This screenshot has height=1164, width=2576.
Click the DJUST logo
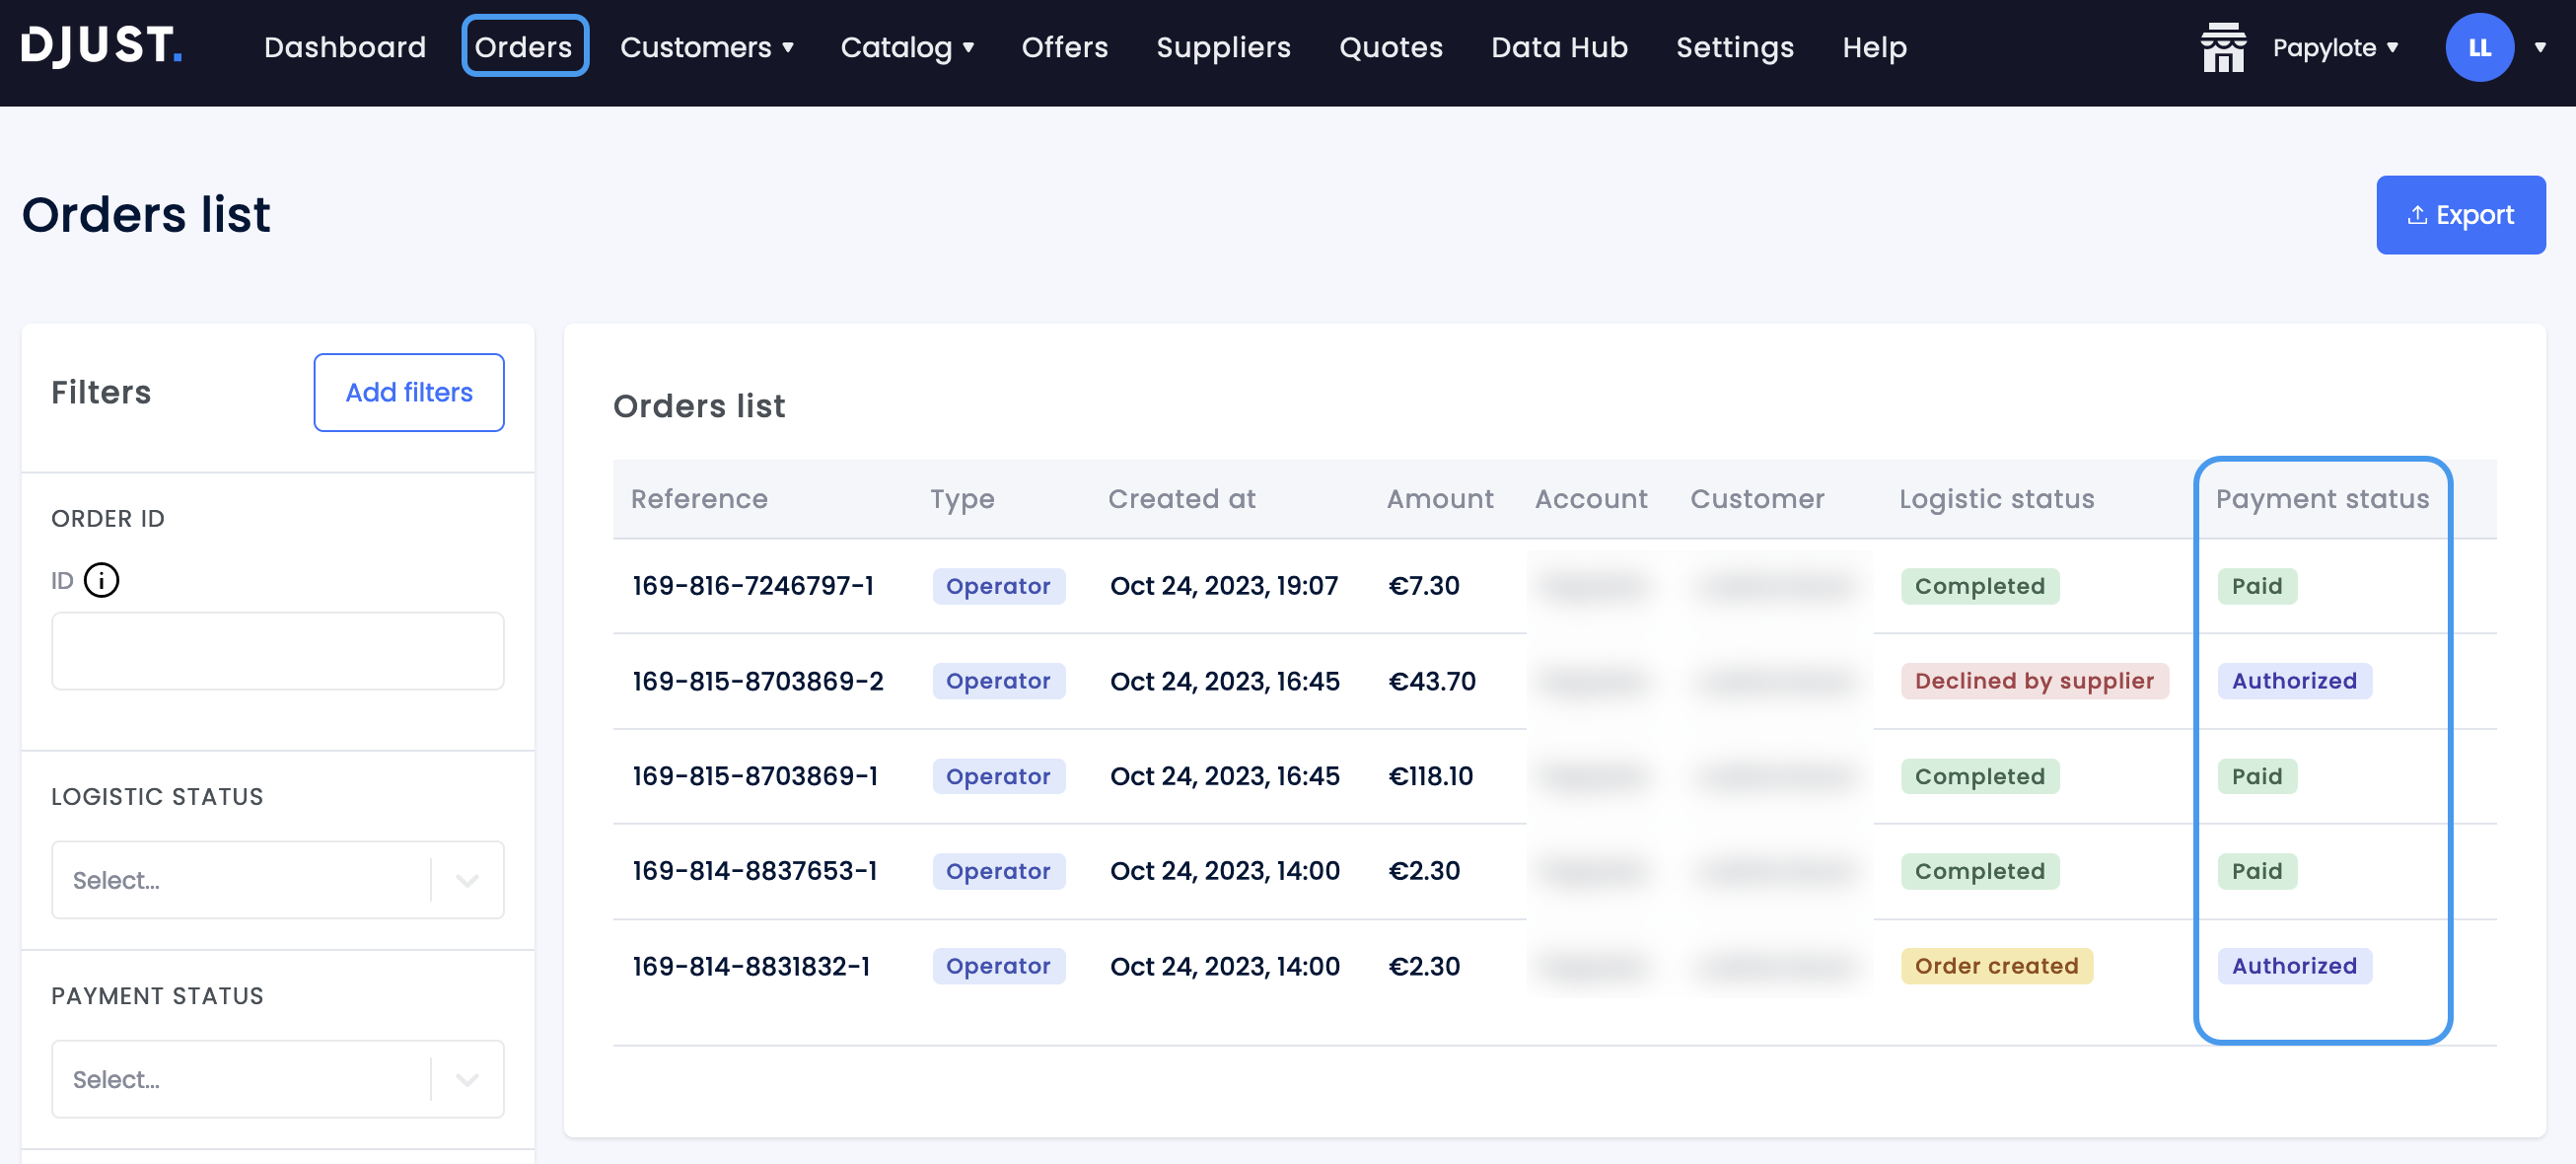[100, 45]
